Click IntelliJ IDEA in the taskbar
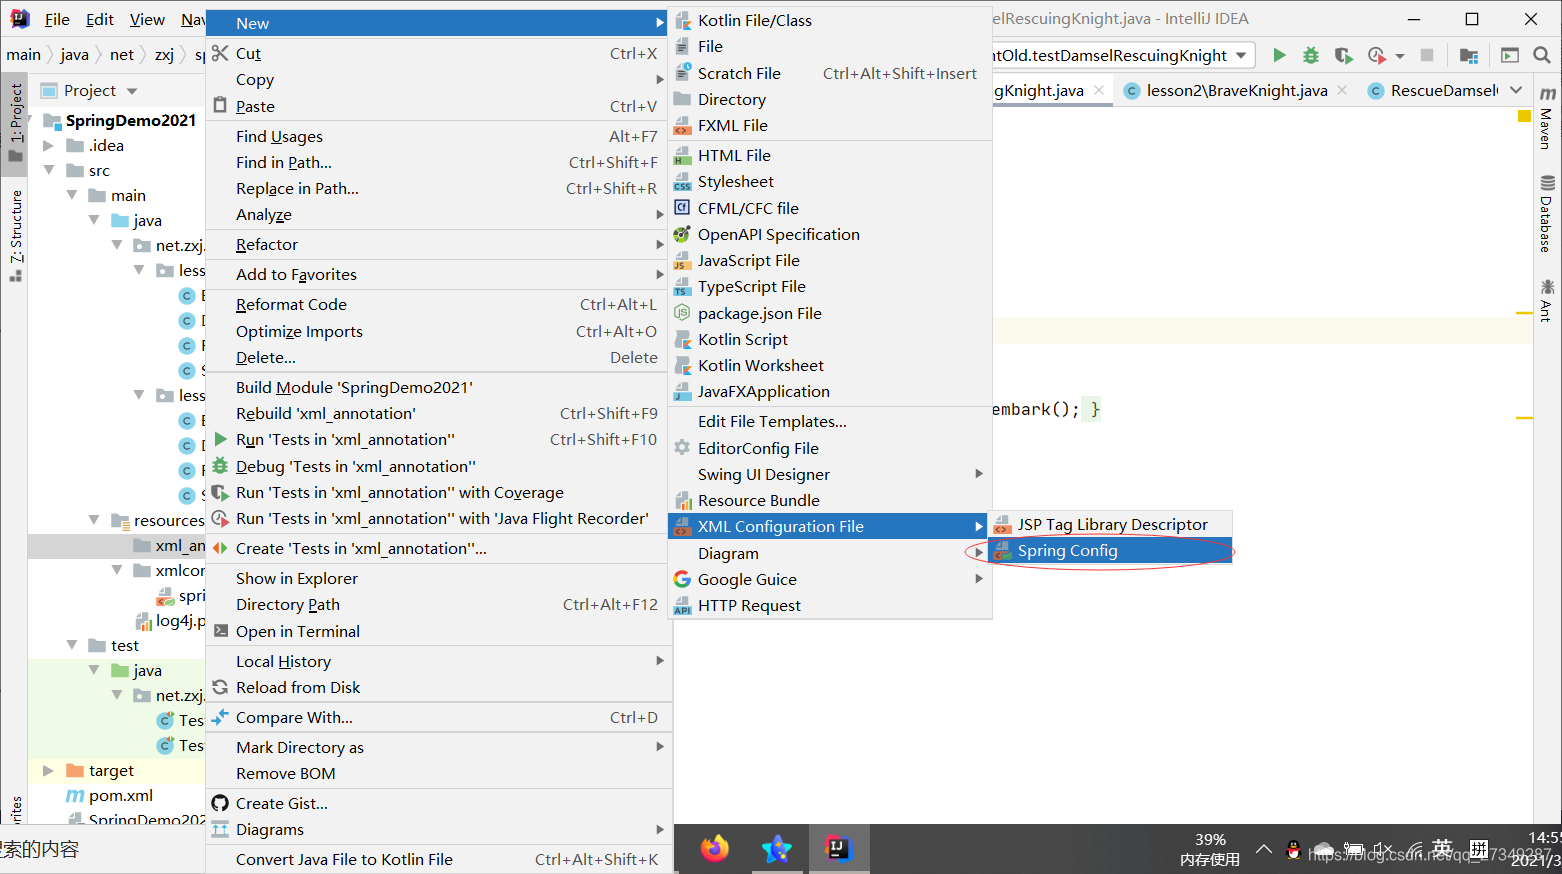Image resolution: width=1562 pixels, height=874 pixels. (x=838, y=849)
